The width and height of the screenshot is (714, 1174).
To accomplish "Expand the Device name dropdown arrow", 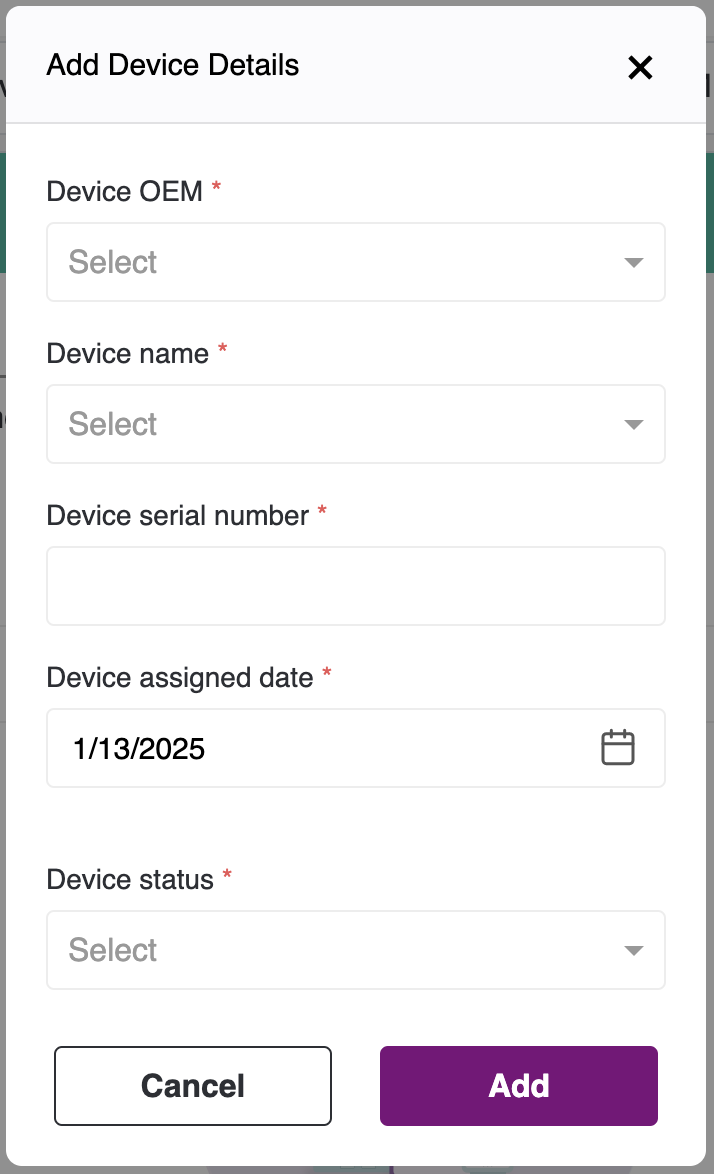I will coord(633,424).
